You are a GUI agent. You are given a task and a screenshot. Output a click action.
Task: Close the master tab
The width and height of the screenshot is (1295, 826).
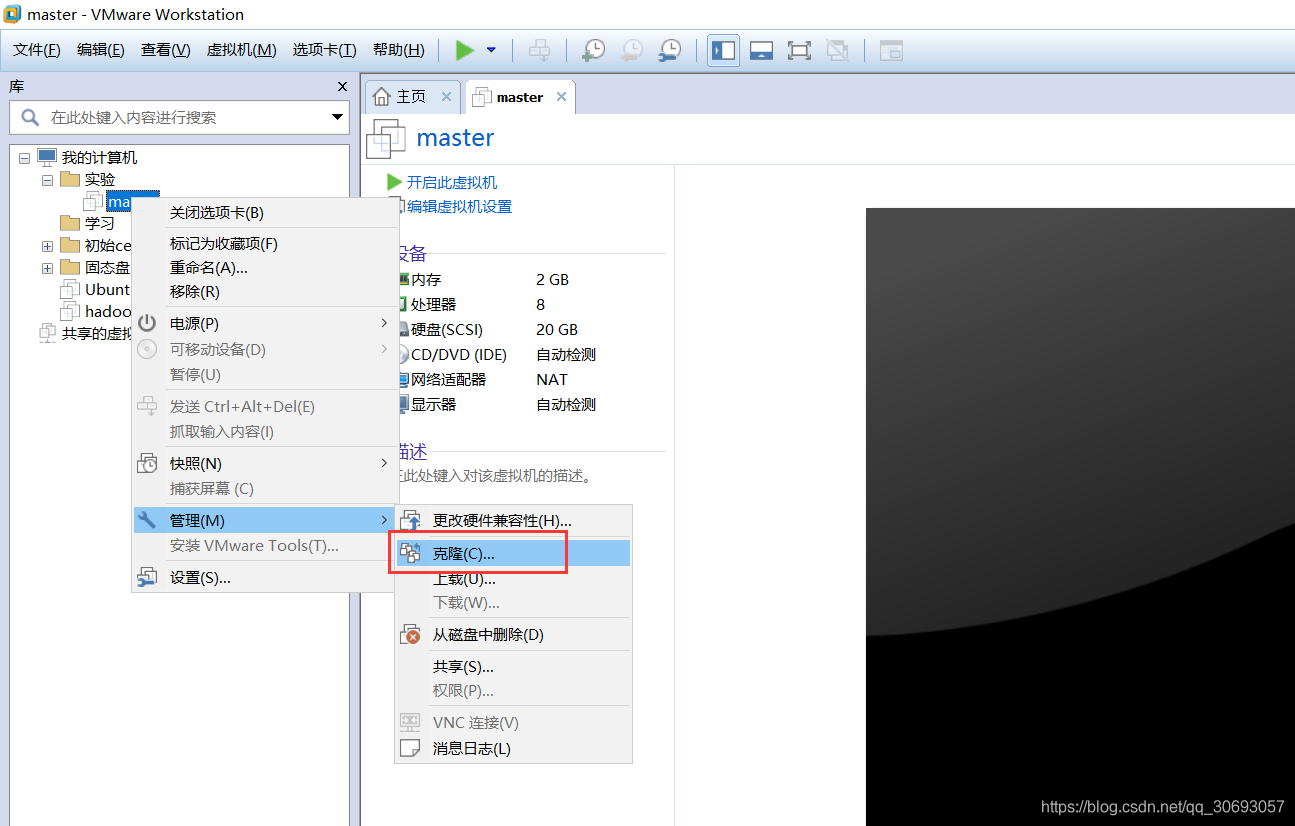[561, 97]
